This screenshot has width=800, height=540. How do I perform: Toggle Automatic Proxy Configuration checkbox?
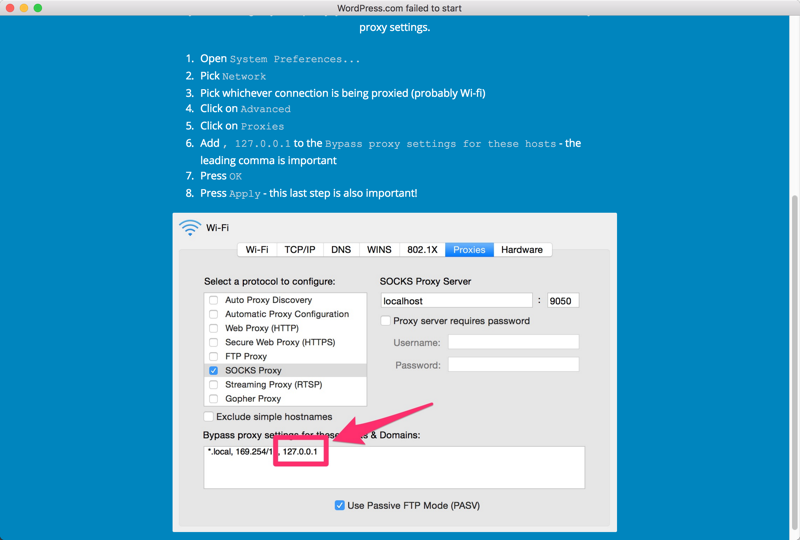[x=214, y=314]
